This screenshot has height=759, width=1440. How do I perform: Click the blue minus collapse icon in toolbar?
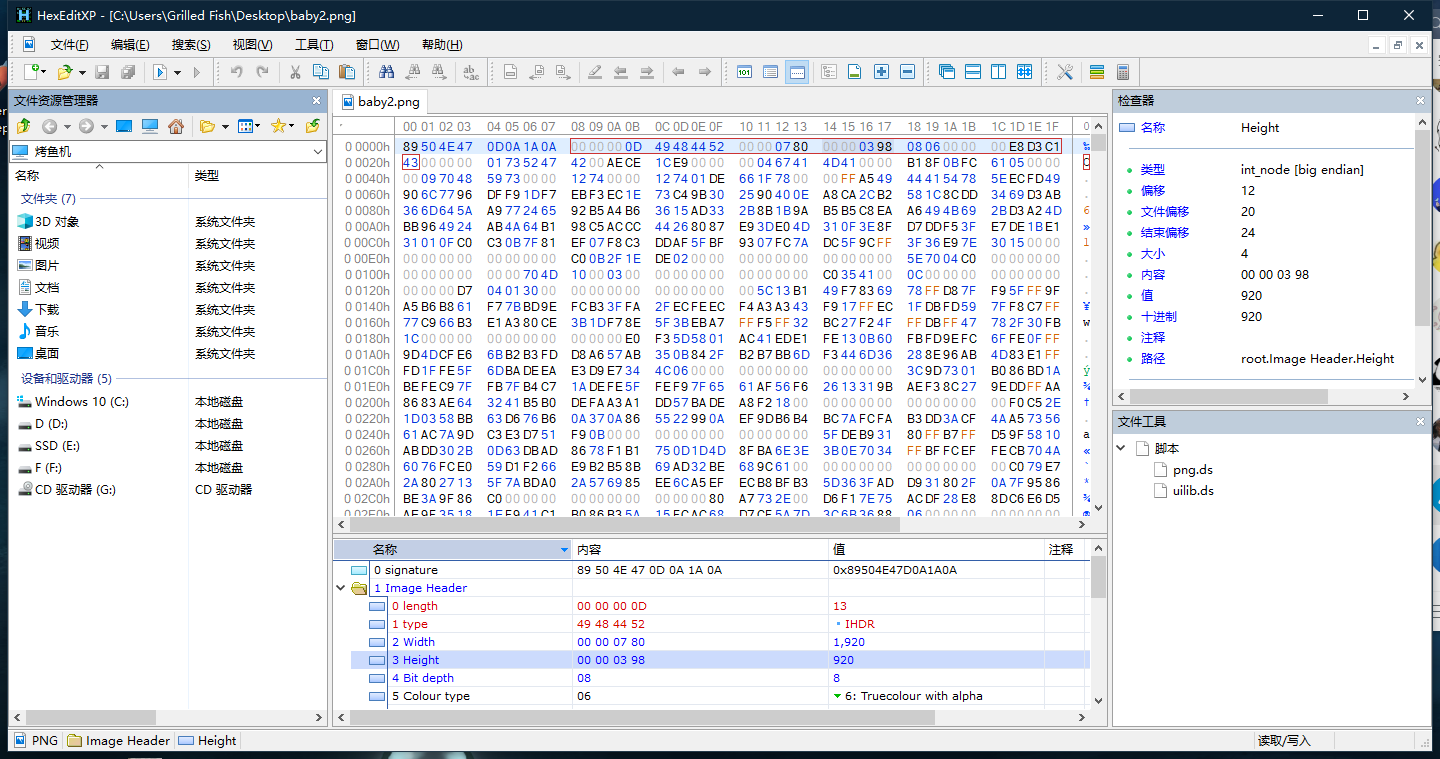click(907, 72)
